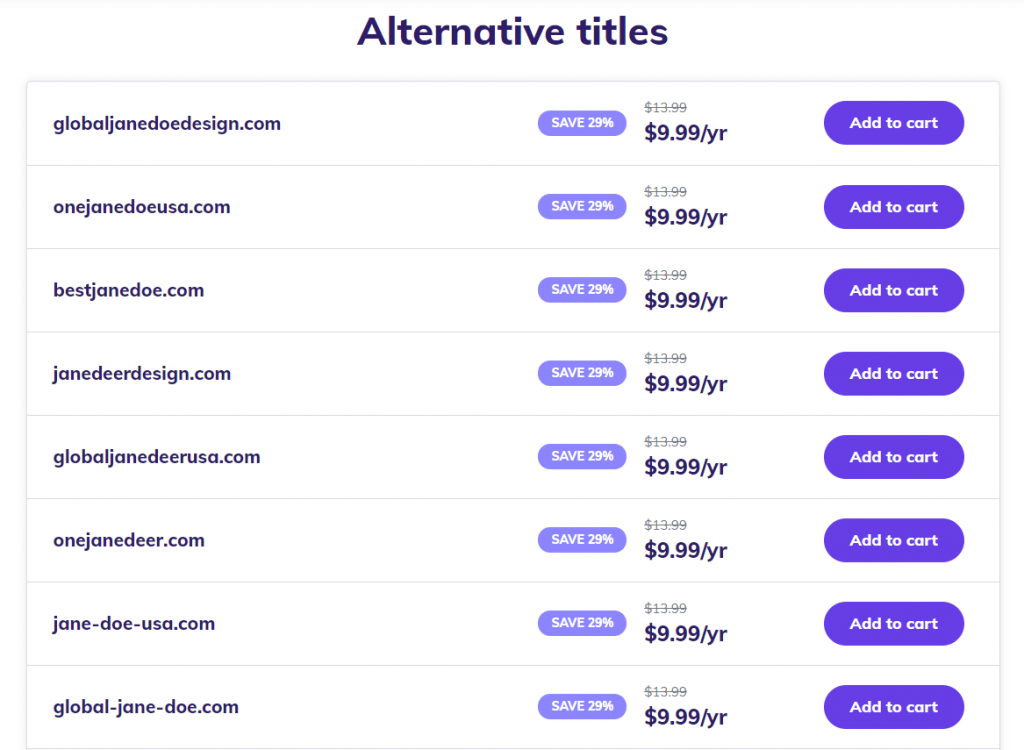
Task: Click the global-jane-doe.com domain name
Action: [x=146, y=707]
